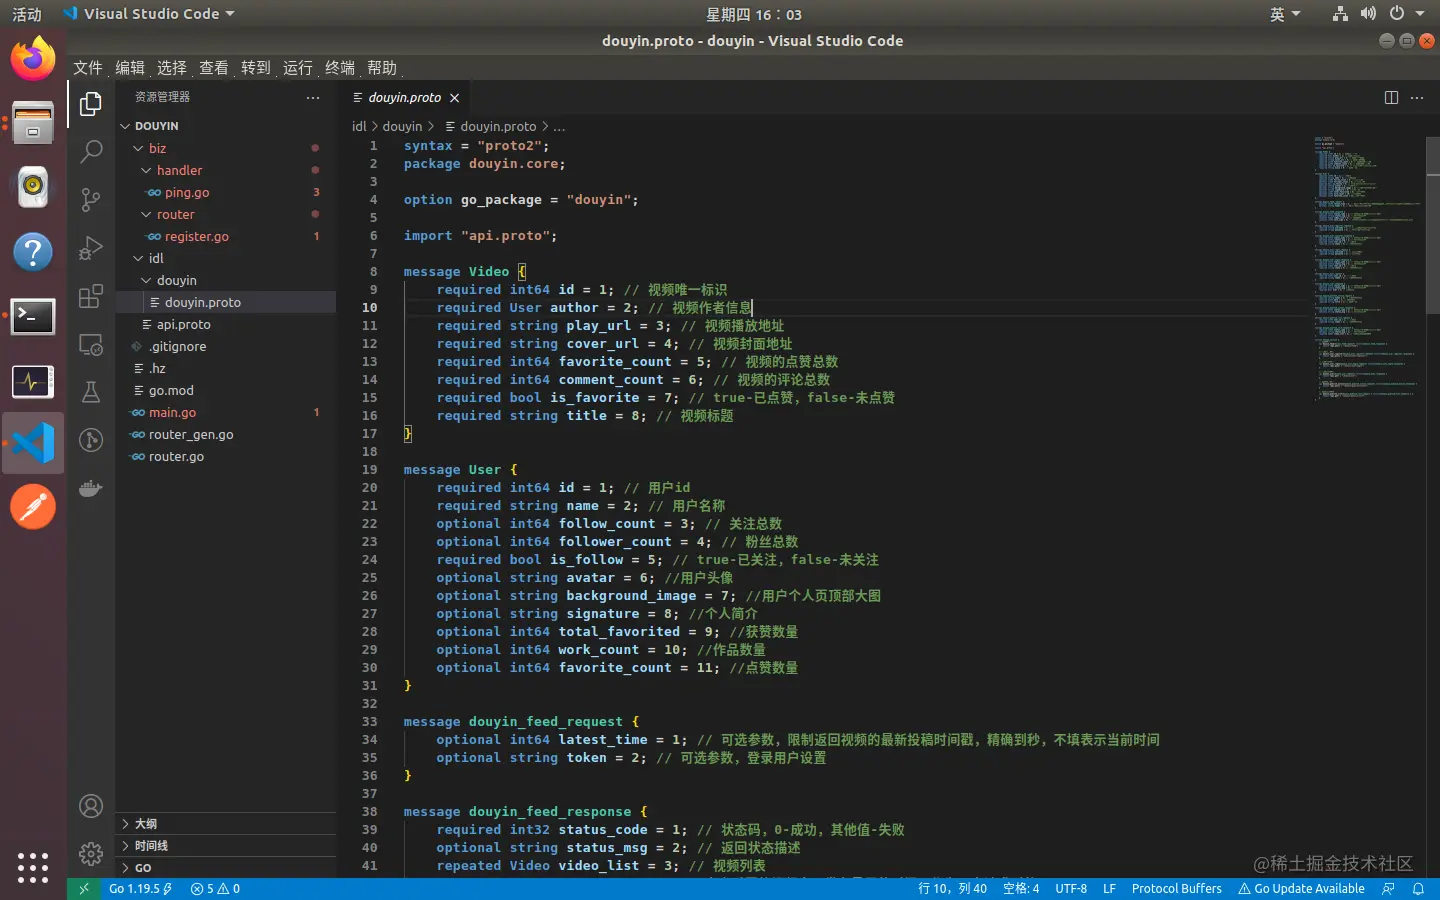The image size is (1440, 900).
Task: Open register.go in the file tree
Action: (226, 236)
